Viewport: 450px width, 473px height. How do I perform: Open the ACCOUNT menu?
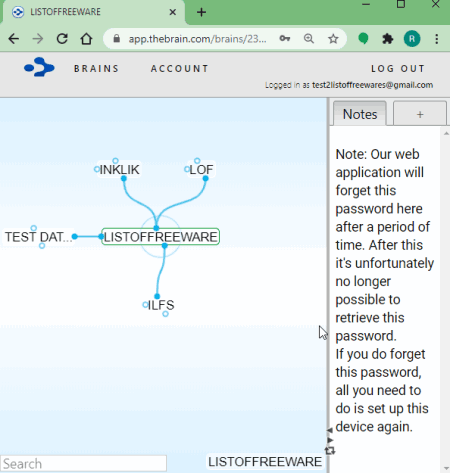pos(180,69)
